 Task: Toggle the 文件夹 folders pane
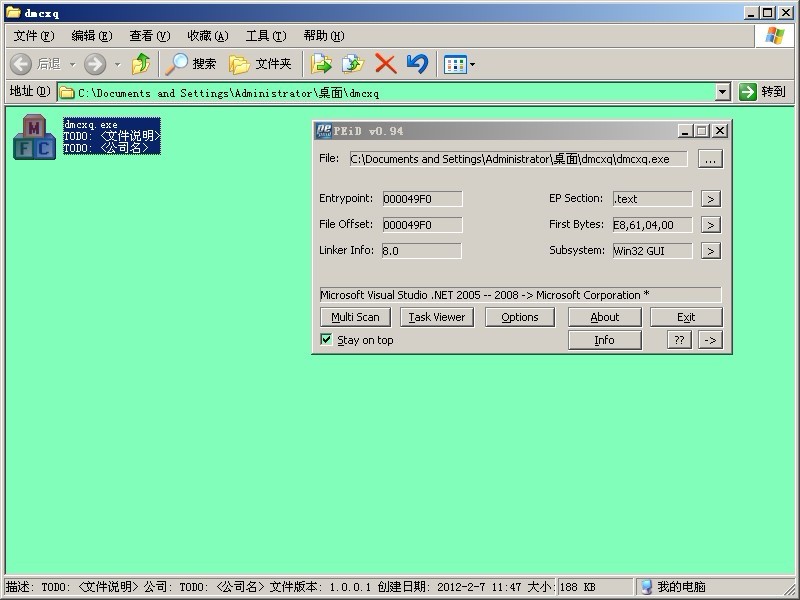pos(260,64)
